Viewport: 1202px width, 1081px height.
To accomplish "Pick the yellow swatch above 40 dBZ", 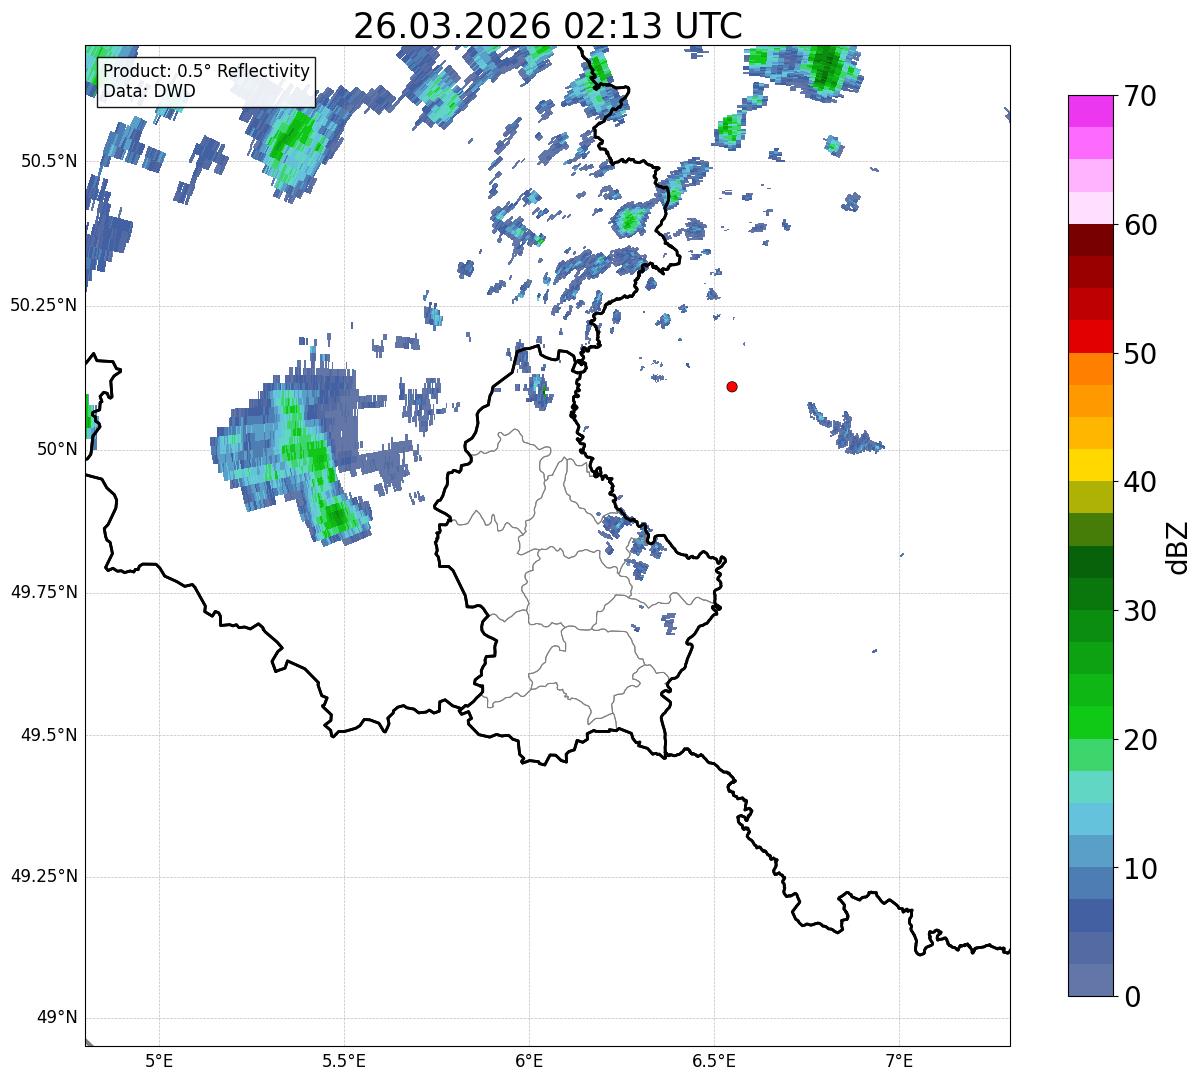I will point(1090,465).
